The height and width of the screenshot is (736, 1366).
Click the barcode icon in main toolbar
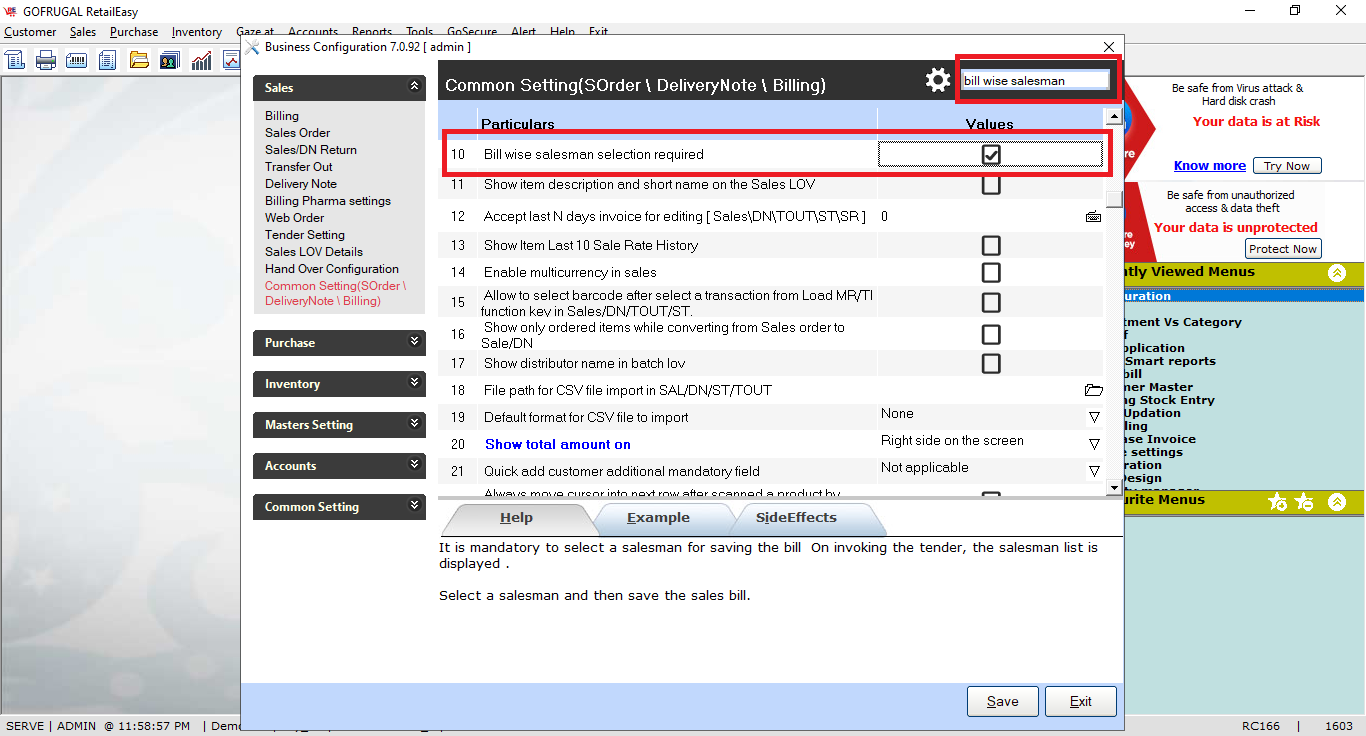coord(77,61)
